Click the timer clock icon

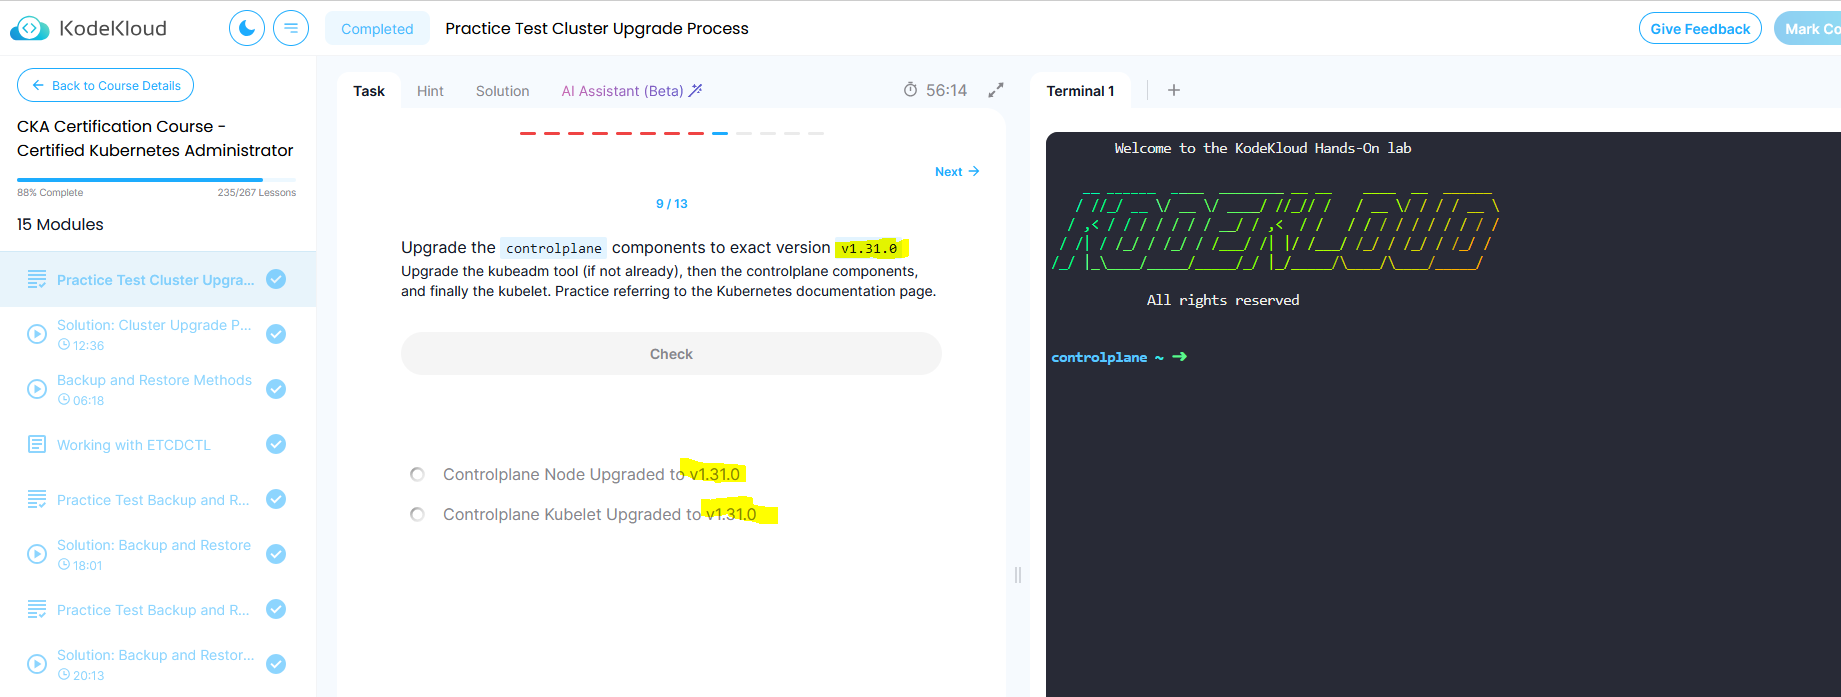tap(910, 90)
